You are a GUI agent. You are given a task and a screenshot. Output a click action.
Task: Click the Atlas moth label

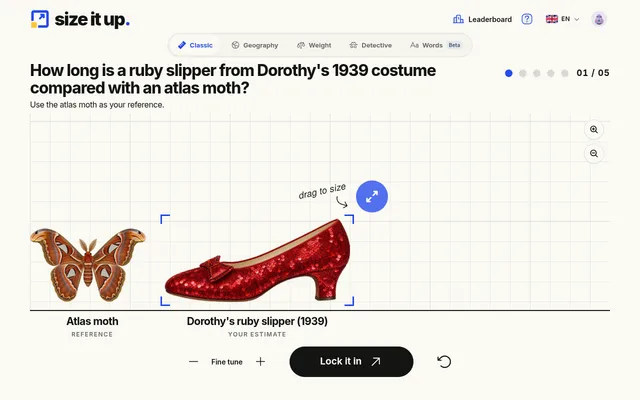pos(92,322)
